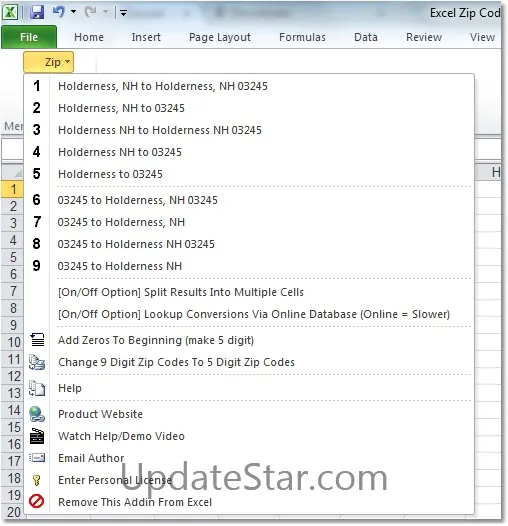508x526 pixels.
Task: Select option 5 Holderness to 03245
Action: click(x=249, y=174)
